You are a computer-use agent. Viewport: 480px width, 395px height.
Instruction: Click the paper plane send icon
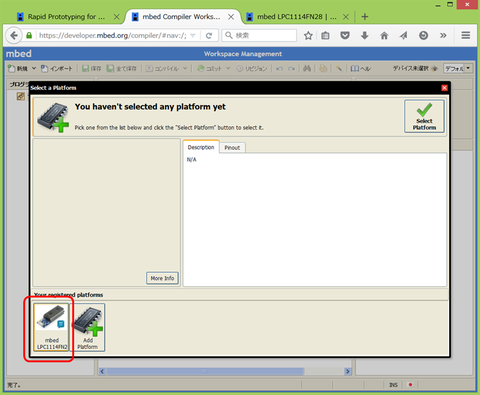(404, 35)
